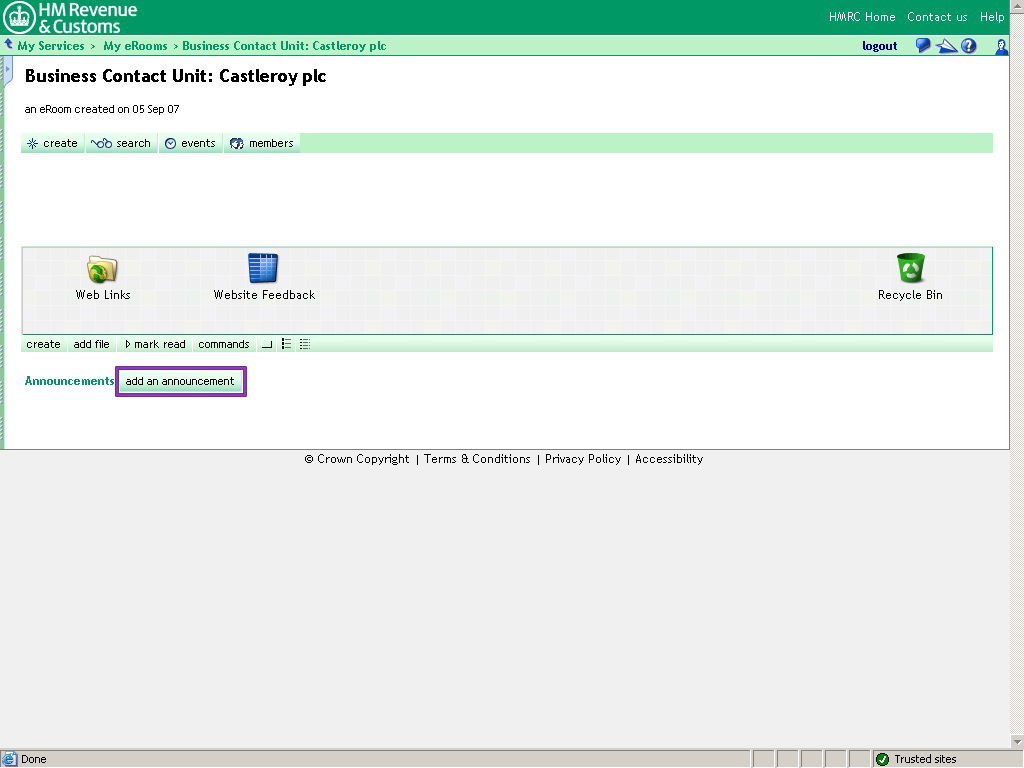
Task: Open eRoom help via the question mark icon
Action: pyautogui.click(x=968, y=45)
